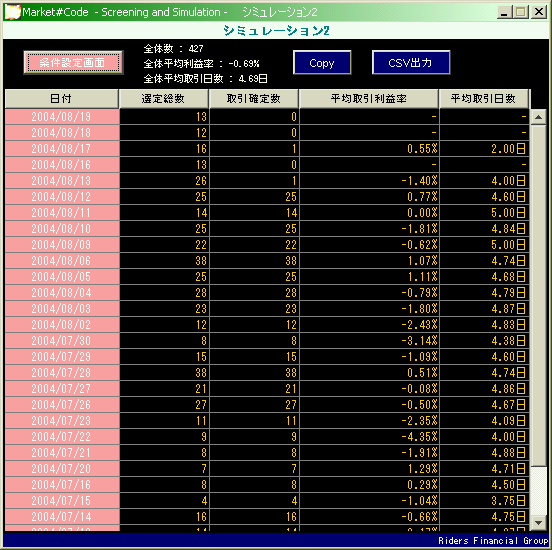552x550 pixels.
Task: Minimize the simulation window
Action: (x=504, y=12)
